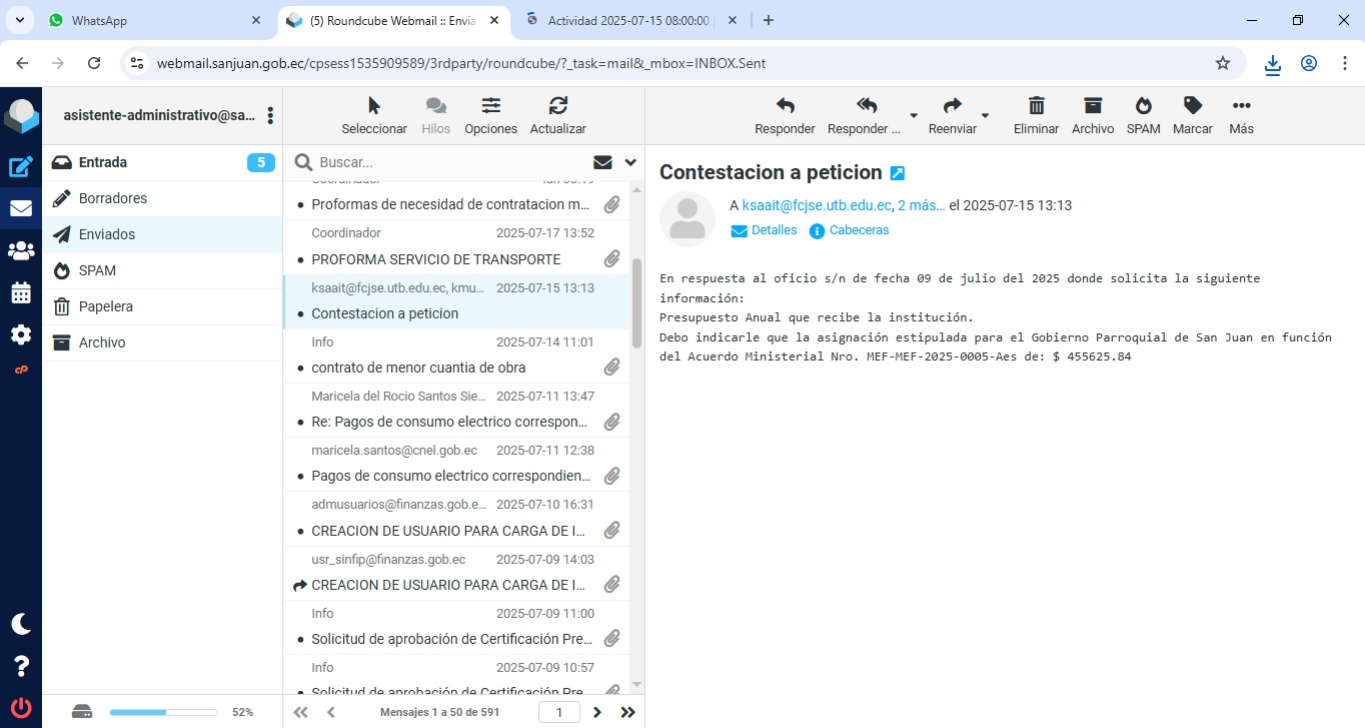Archive message with Archivo icon
Image resolution: width=1365 pixels, height=728 pixels.
[x=1092, y=106]
